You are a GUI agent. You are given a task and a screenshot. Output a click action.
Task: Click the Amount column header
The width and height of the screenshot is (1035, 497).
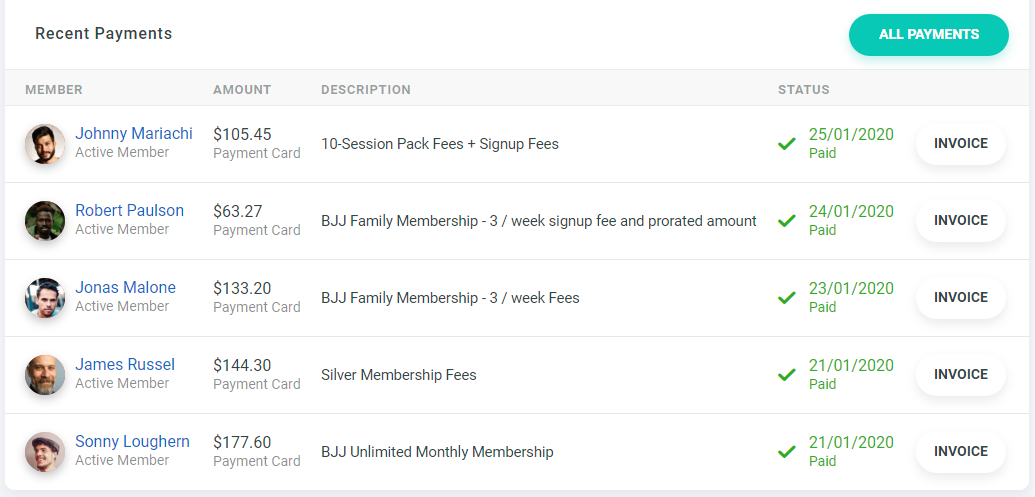click(x=242, y=90)
